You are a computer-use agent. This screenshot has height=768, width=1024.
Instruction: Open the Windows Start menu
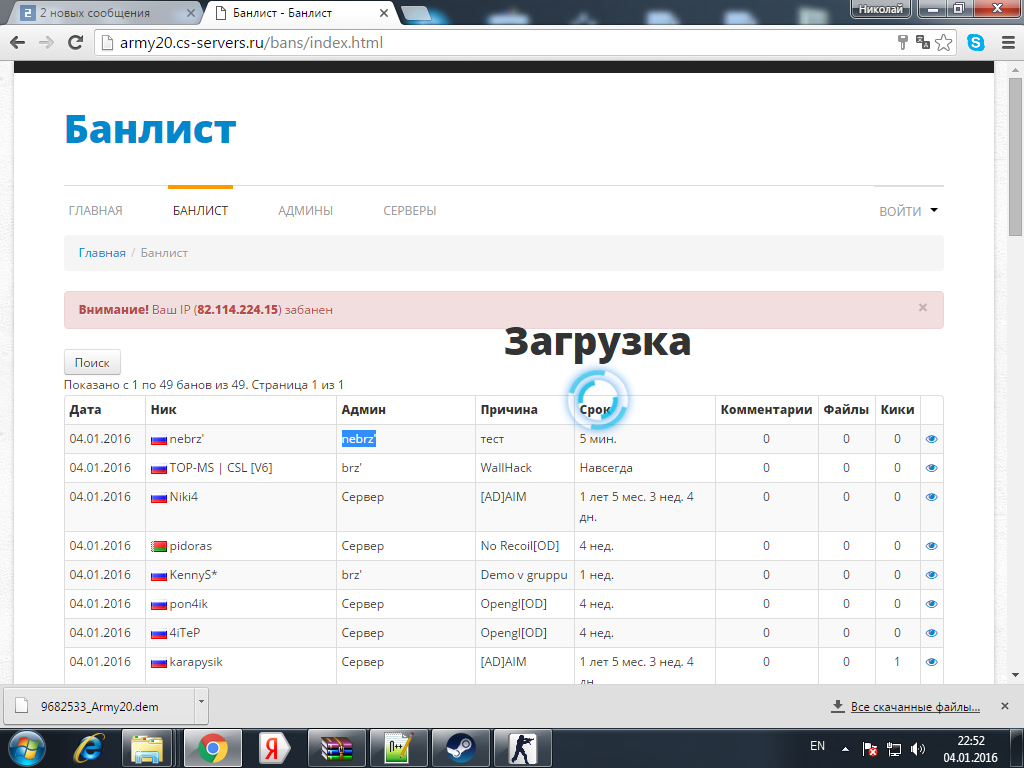click(25, 748)
